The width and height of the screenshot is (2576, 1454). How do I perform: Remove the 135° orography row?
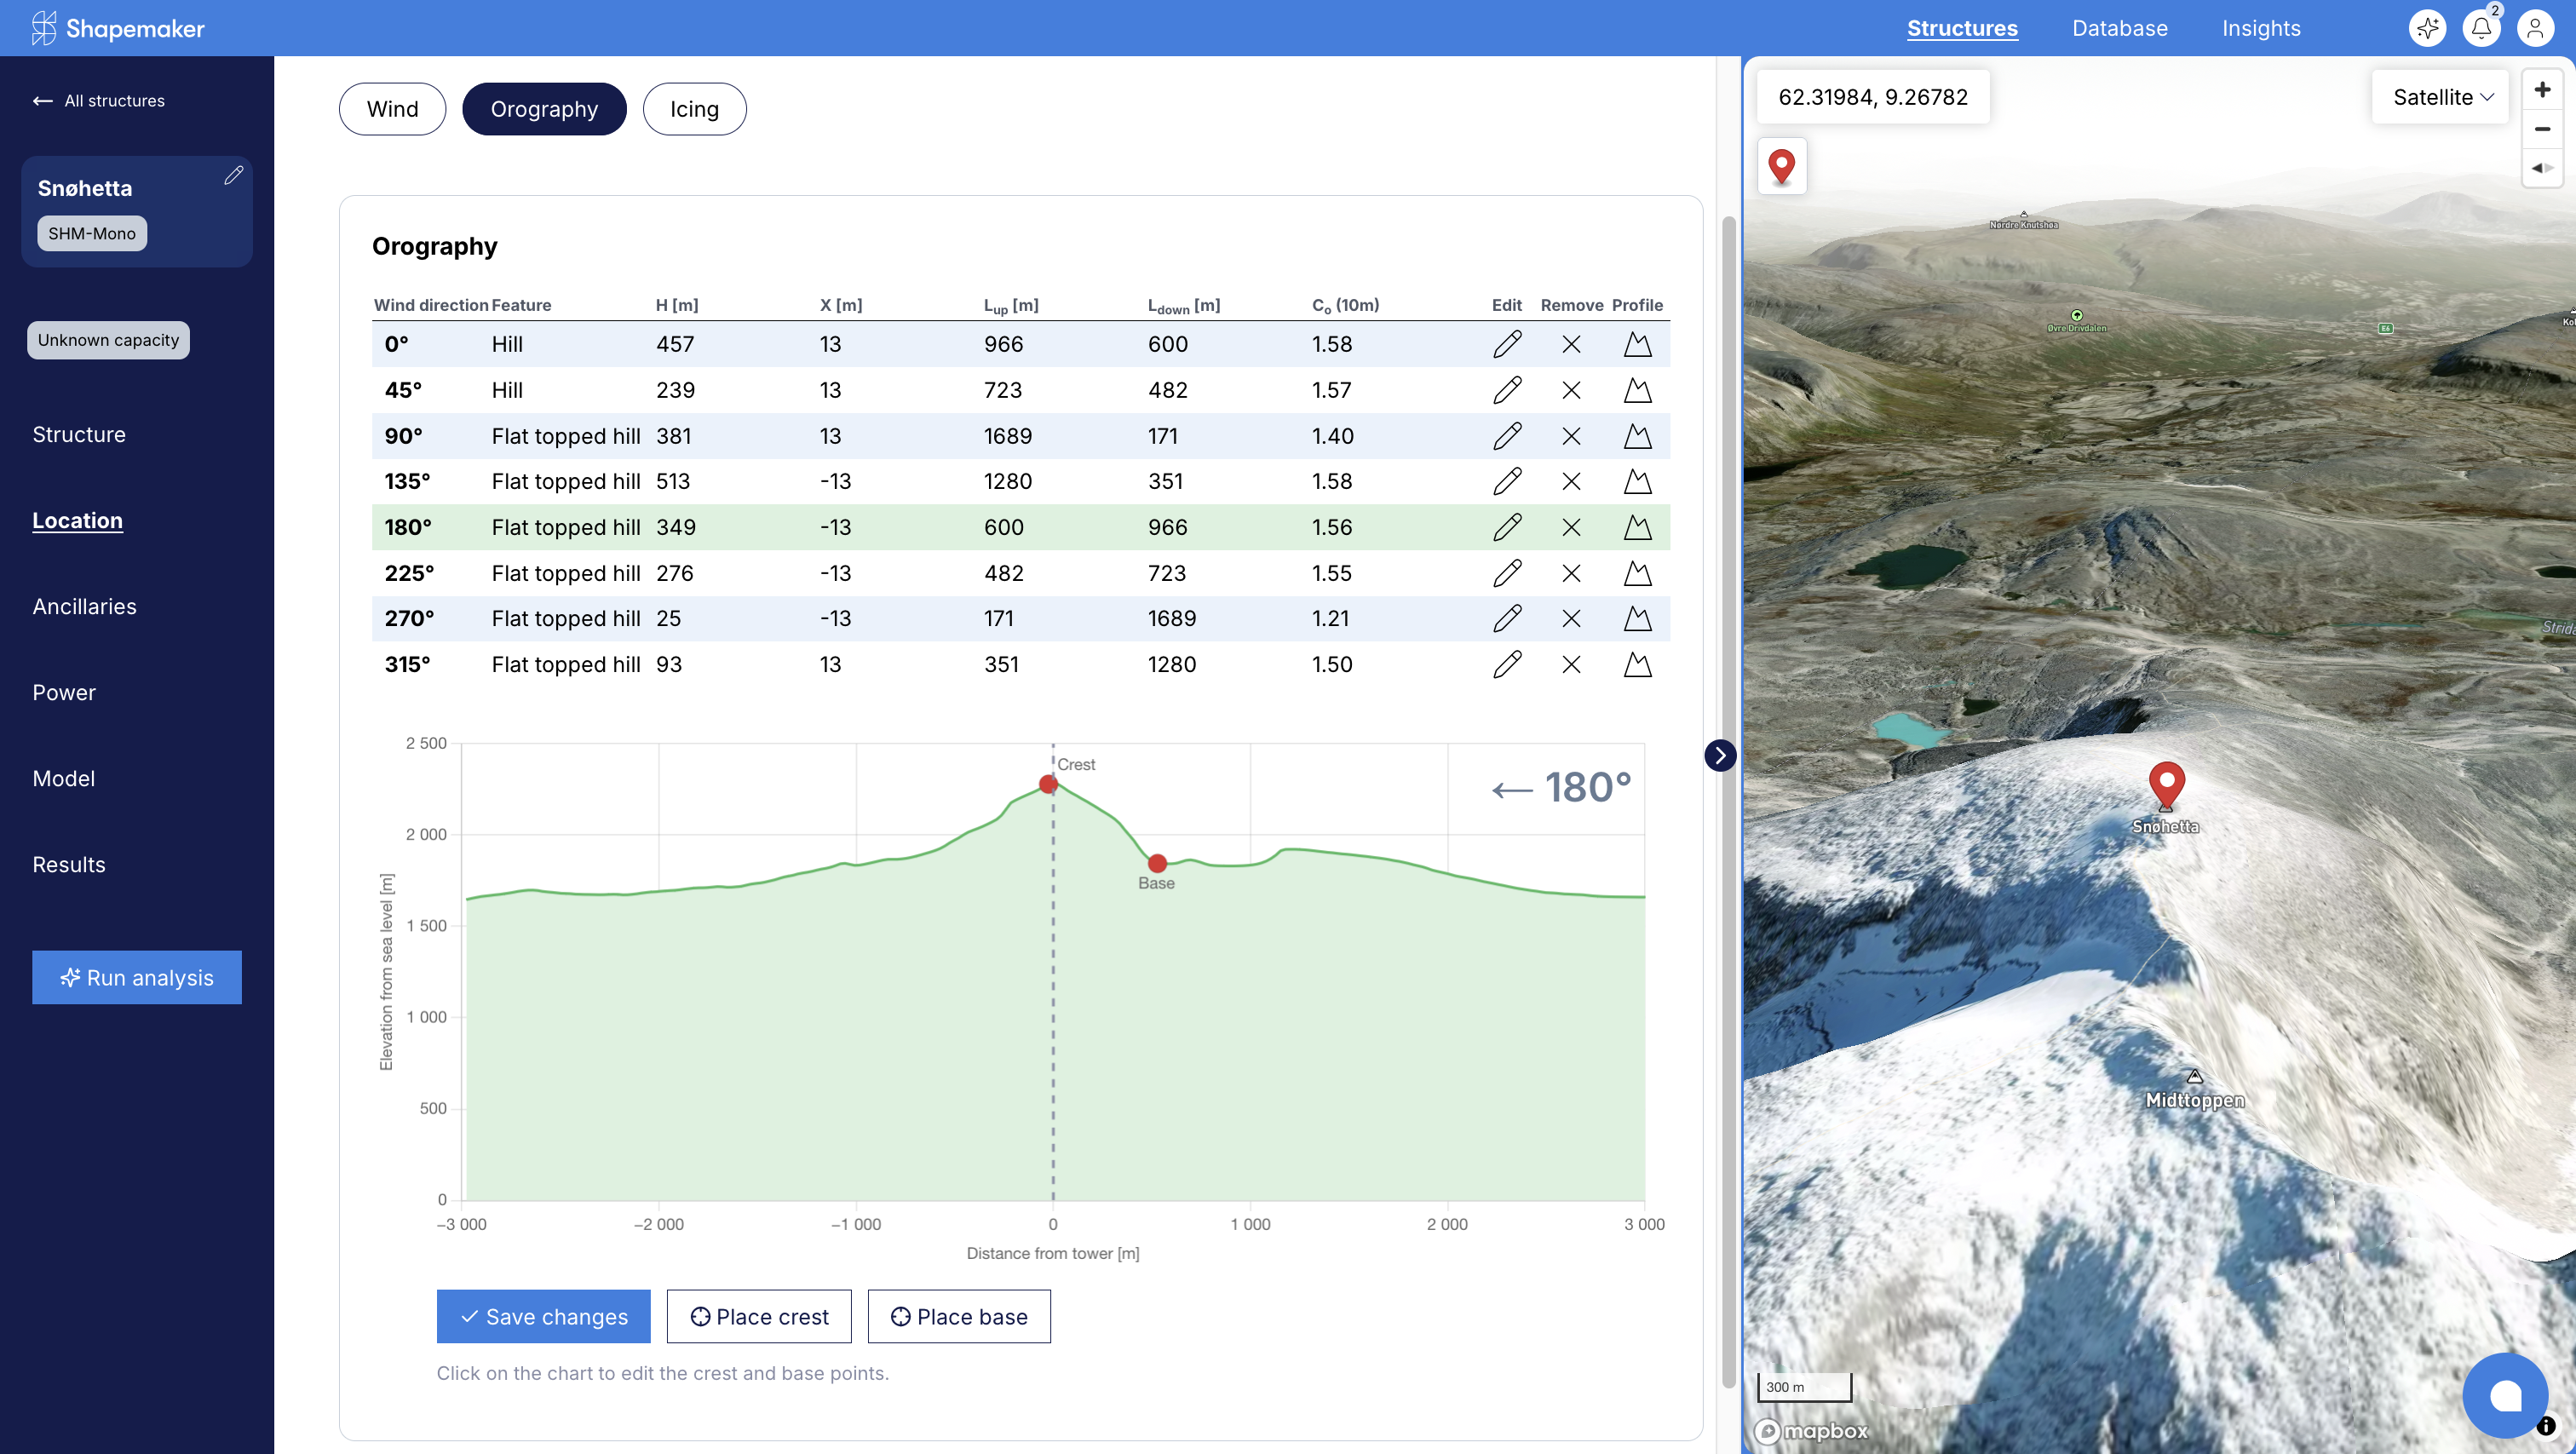pyautogui.click(x=1571, y=481)
